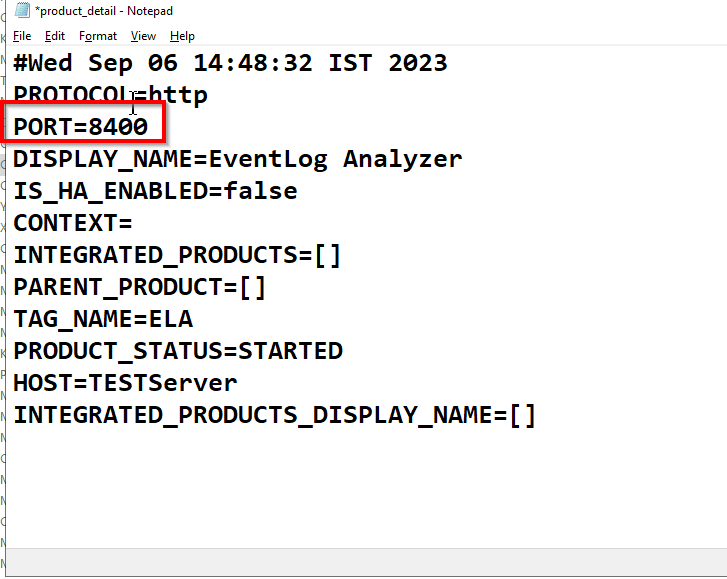Image resolution: width=727 pixels, height=579 pixels.
Task: Place cursor on TAG_NAME=ELA line
Action: [x=103, y=319]
